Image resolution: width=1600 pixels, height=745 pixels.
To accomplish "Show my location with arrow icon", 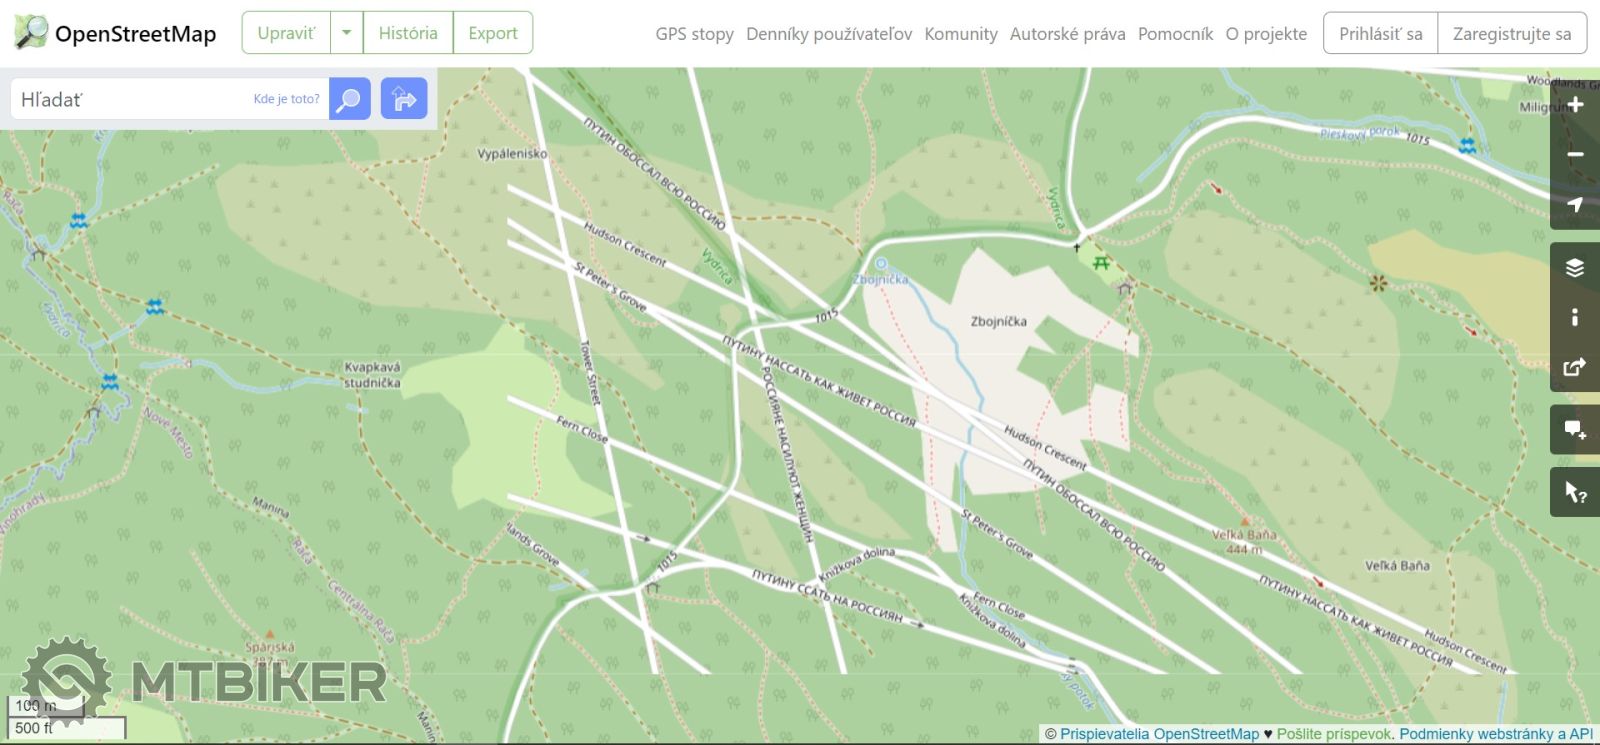I will tap(1575, 205).
